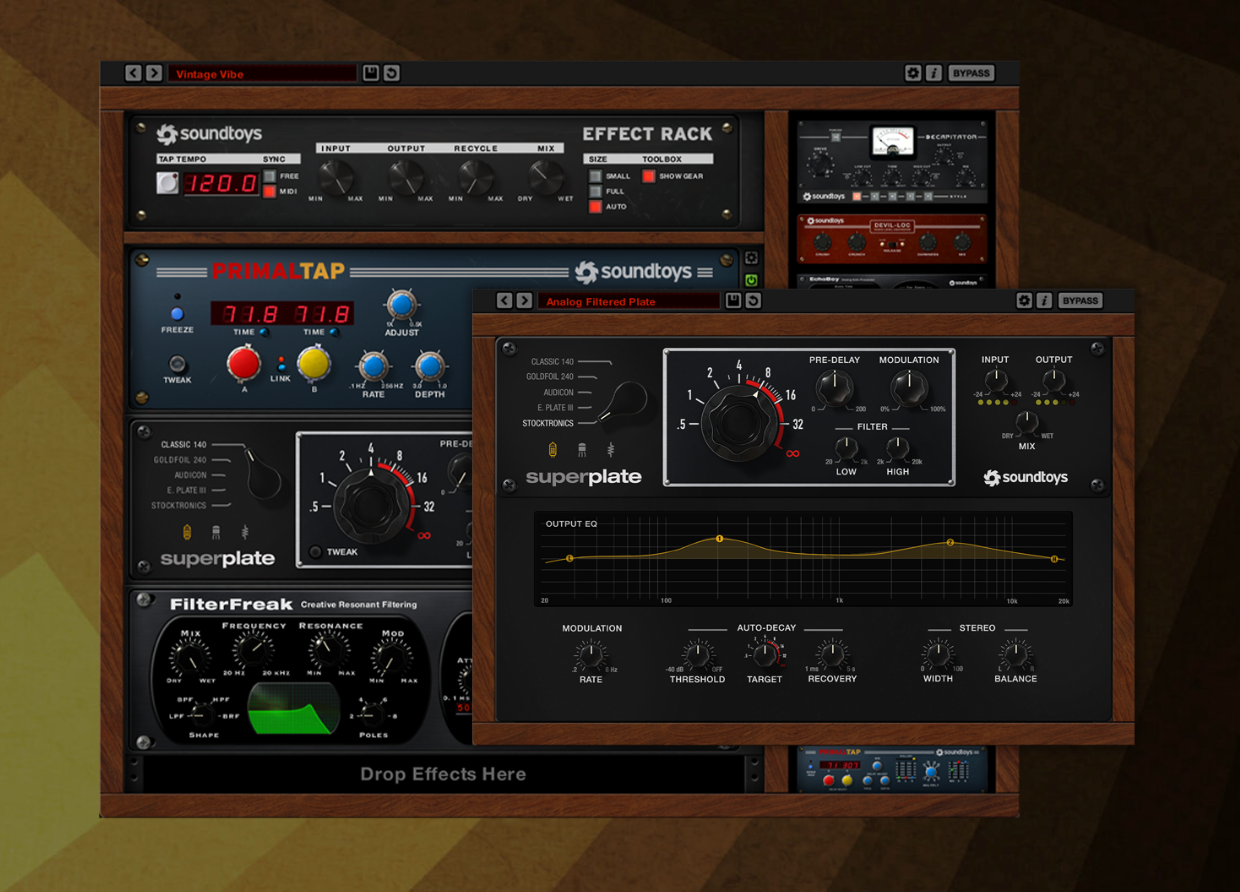This screenshot has height=892, width=1240.
Task: Go to next preset in SuperPlate window
Action: [525, 300]
